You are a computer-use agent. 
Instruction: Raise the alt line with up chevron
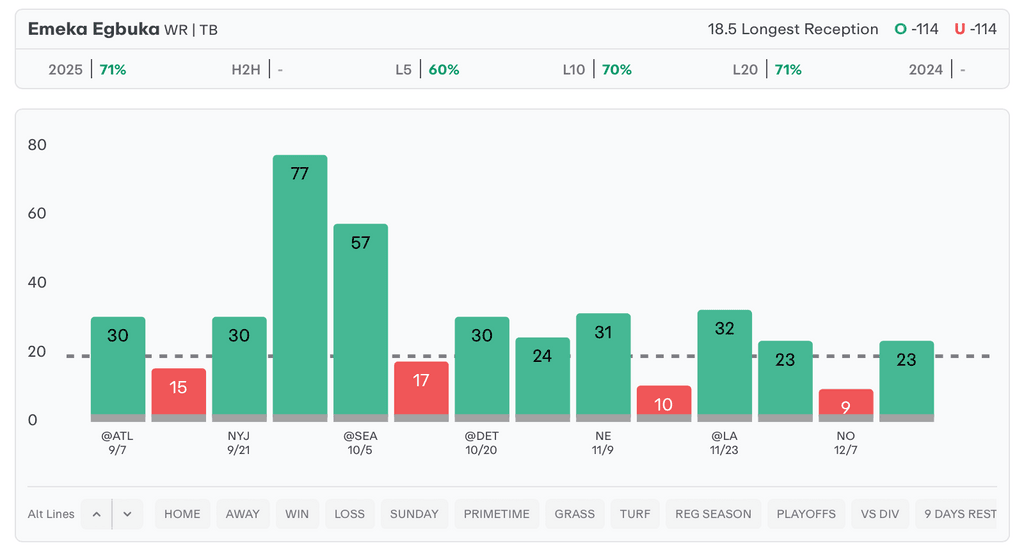(x=97, y=514)
